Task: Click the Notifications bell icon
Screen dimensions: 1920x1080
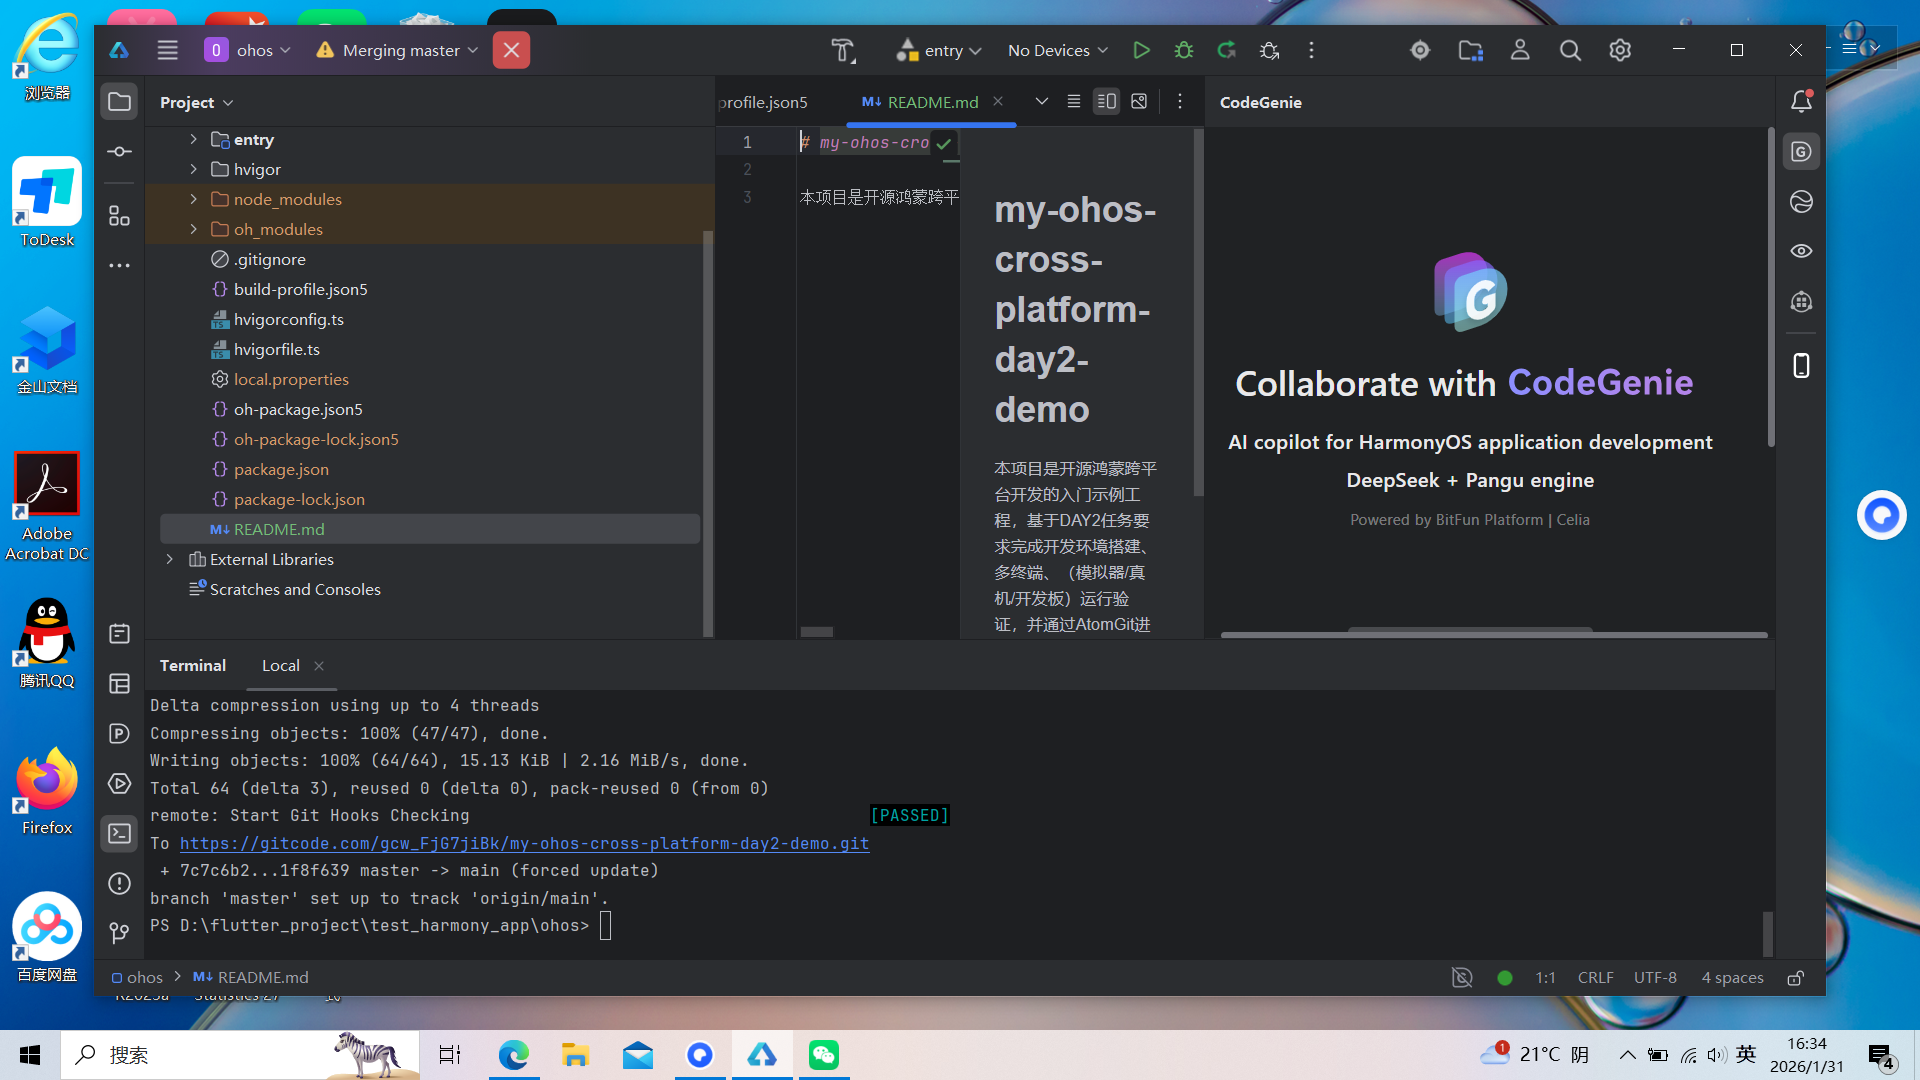Action: [1801, 101]
